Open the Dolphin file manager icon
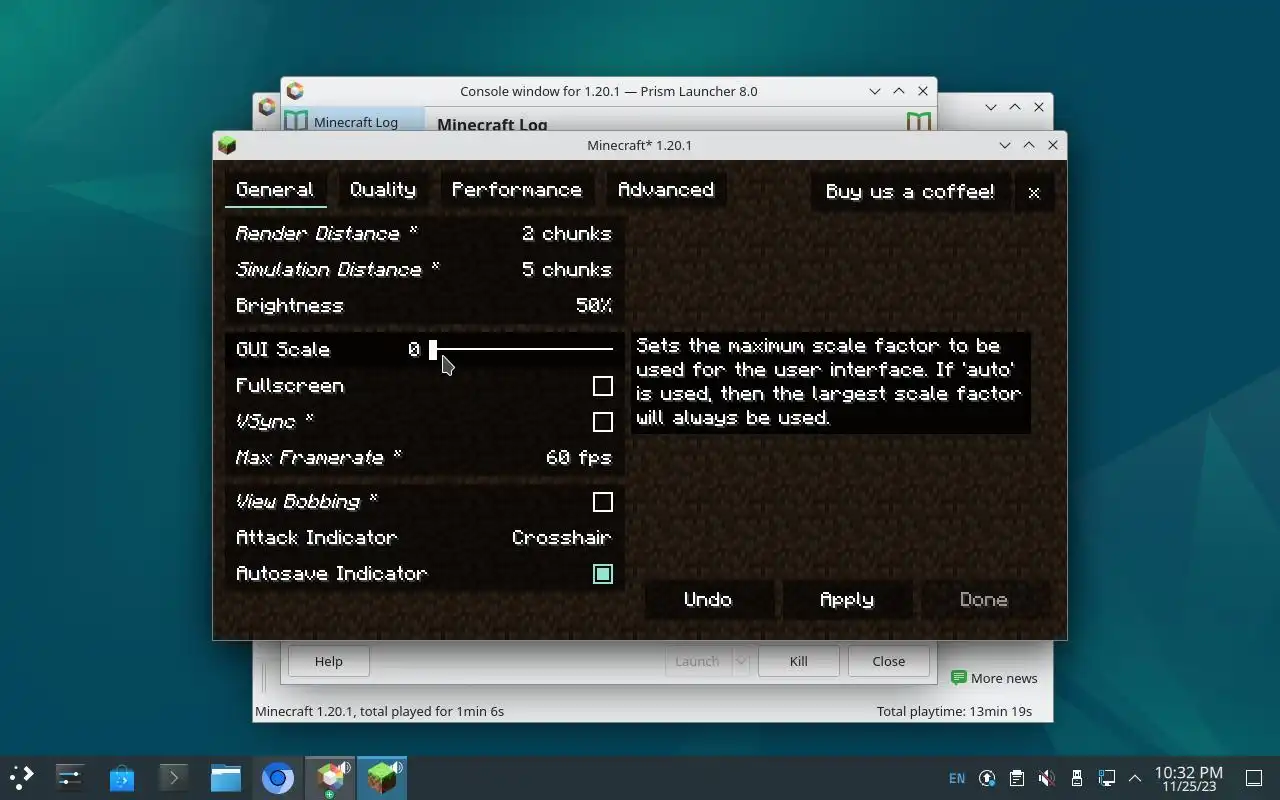This screenshot has height=800, width=1280. [226, 777]
